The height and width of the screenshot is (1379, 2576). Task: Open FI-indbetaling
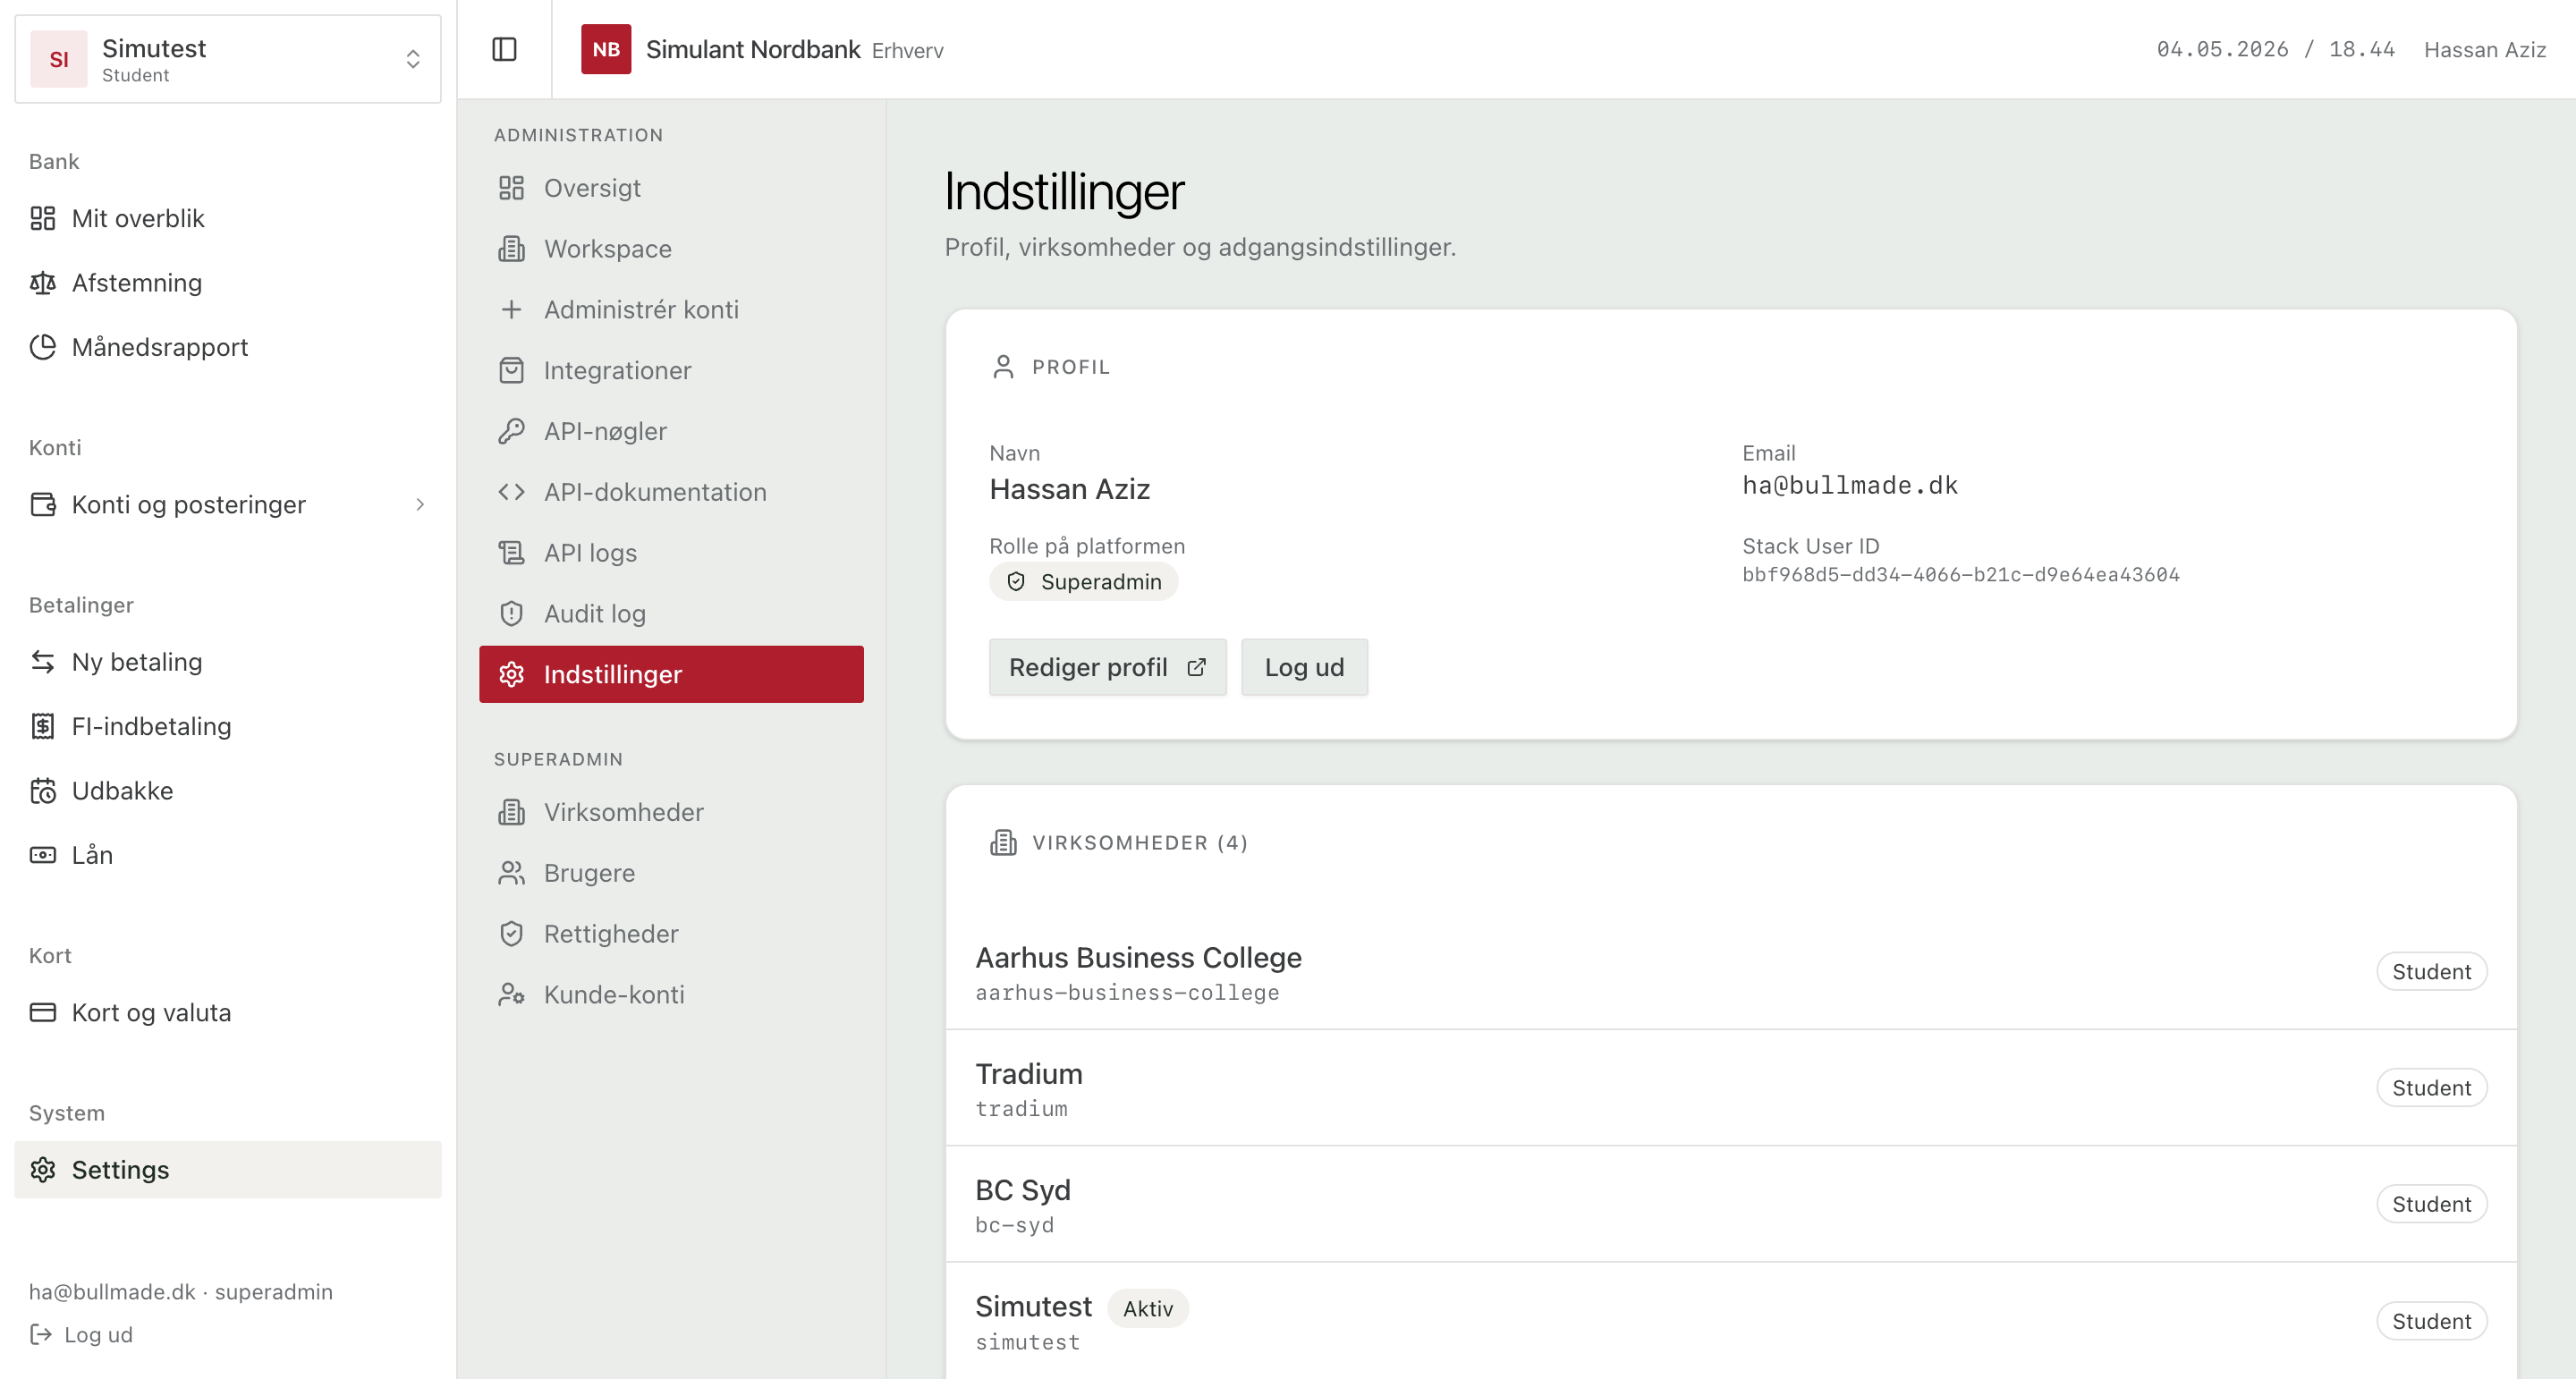228,726
